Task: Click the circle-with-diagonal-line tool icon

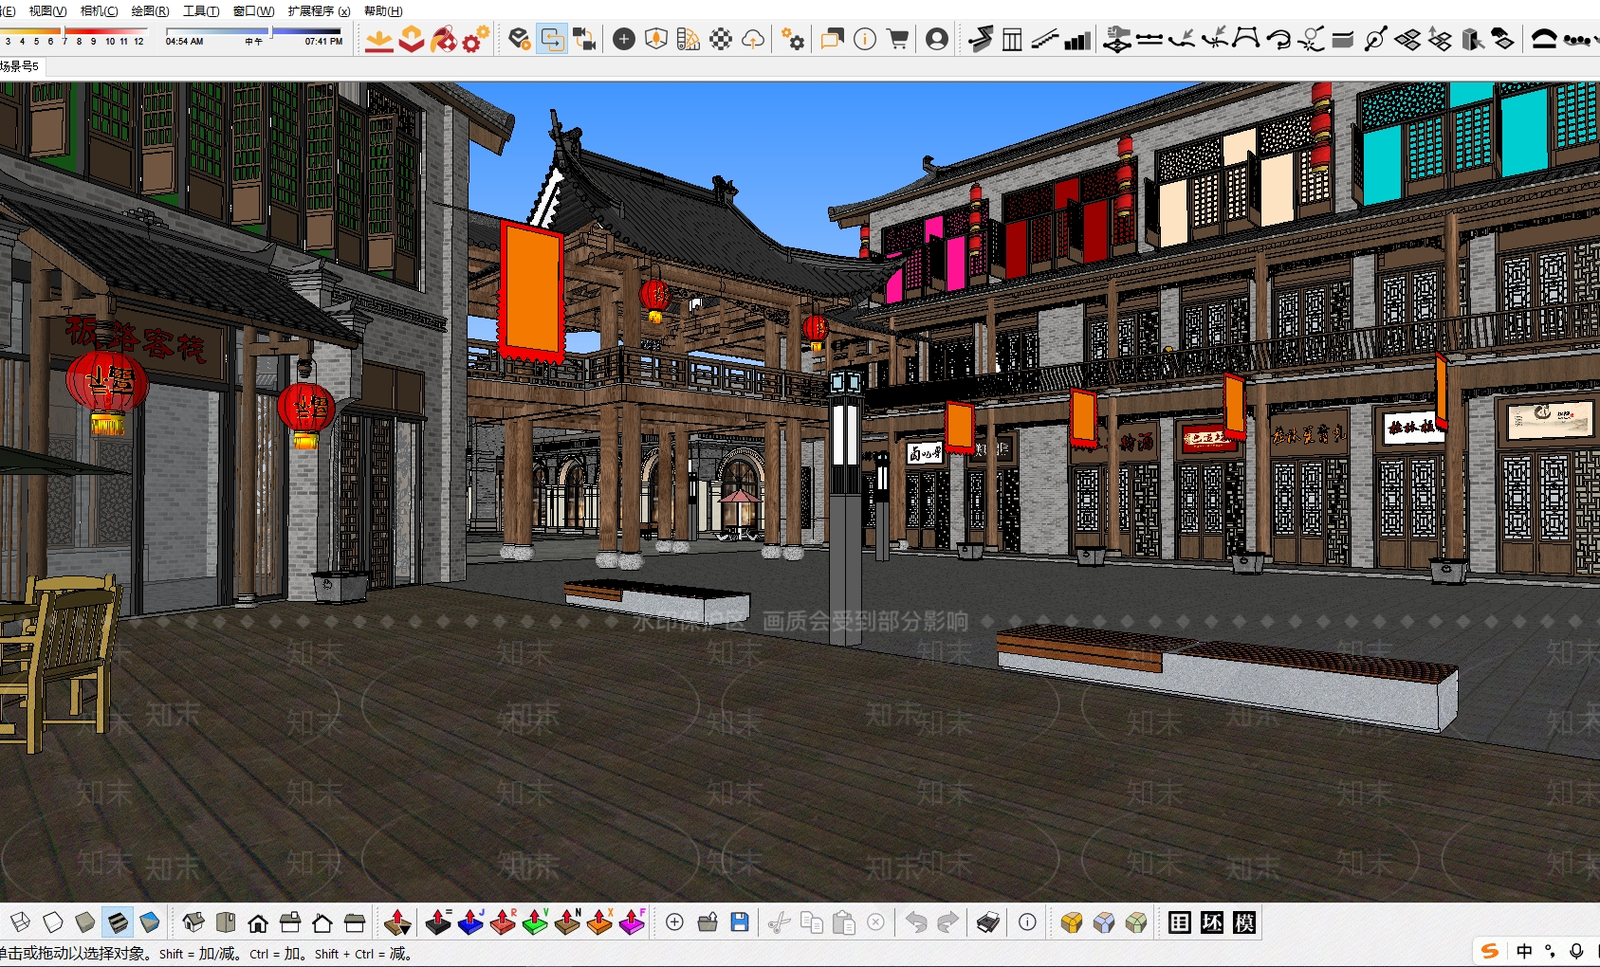Action: pyautogui.click(x=1375, y=39)
